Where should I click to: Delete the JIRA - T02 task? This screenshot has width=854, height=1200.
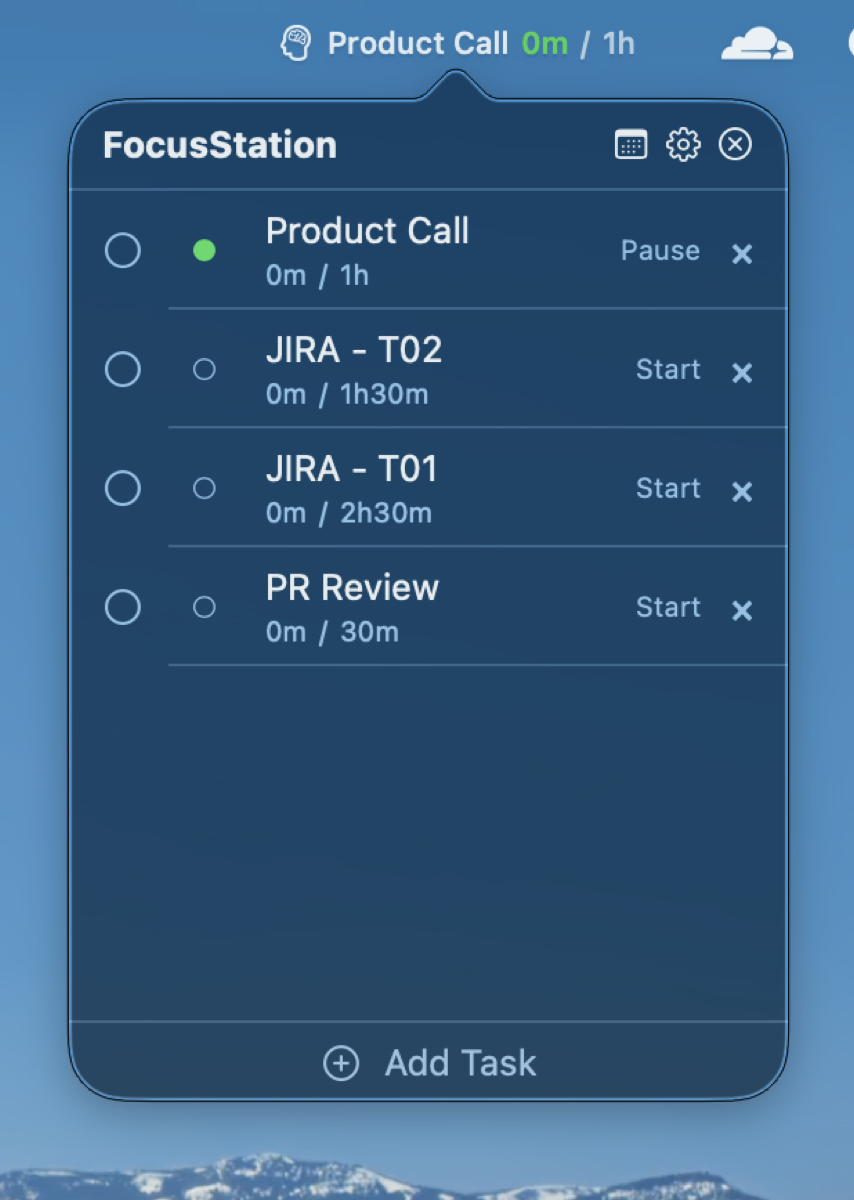(741, 373)
